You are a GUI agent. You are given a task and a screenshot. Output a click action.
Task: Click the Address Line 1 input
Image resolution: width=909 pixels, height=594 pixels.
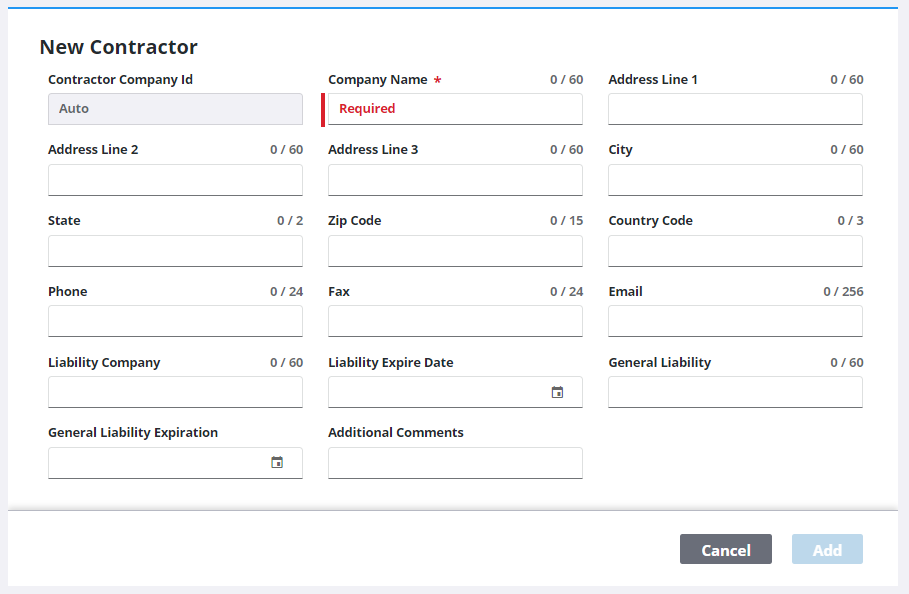[735, 109]
